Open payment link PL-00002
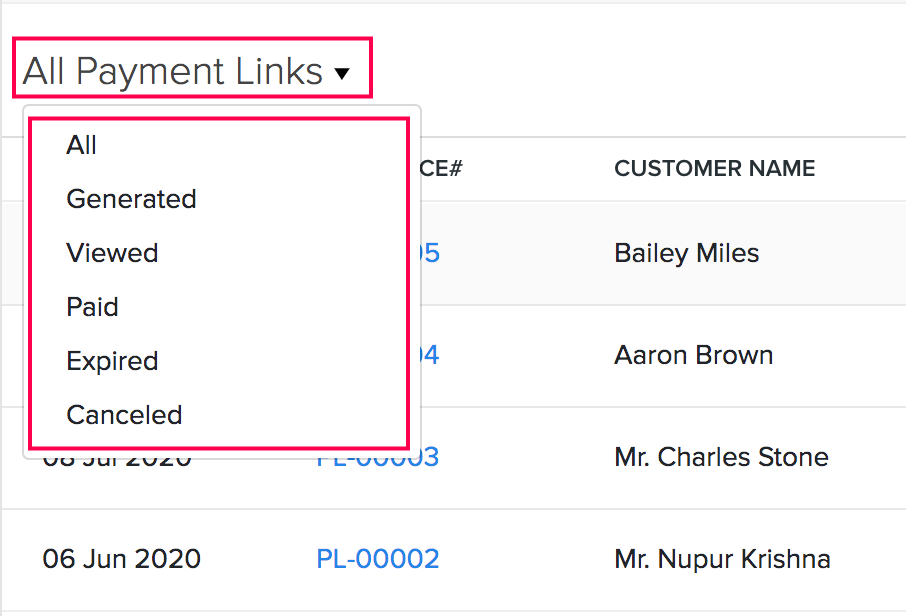This screenshot has height=616, width=906. click(377, 558)
